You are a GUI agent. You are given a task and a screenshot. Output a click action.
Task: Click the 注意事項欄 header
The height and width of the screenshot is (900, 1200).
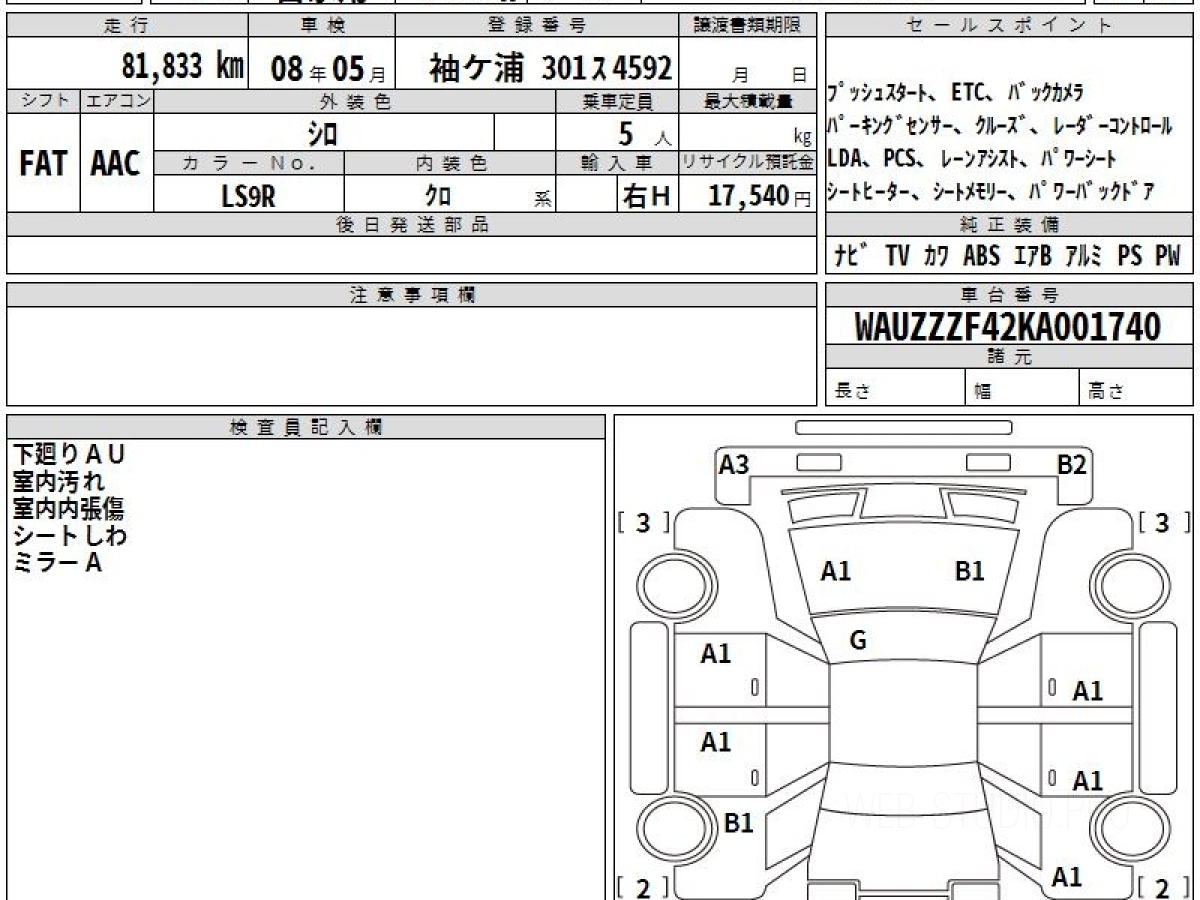[x=412, y=295]
